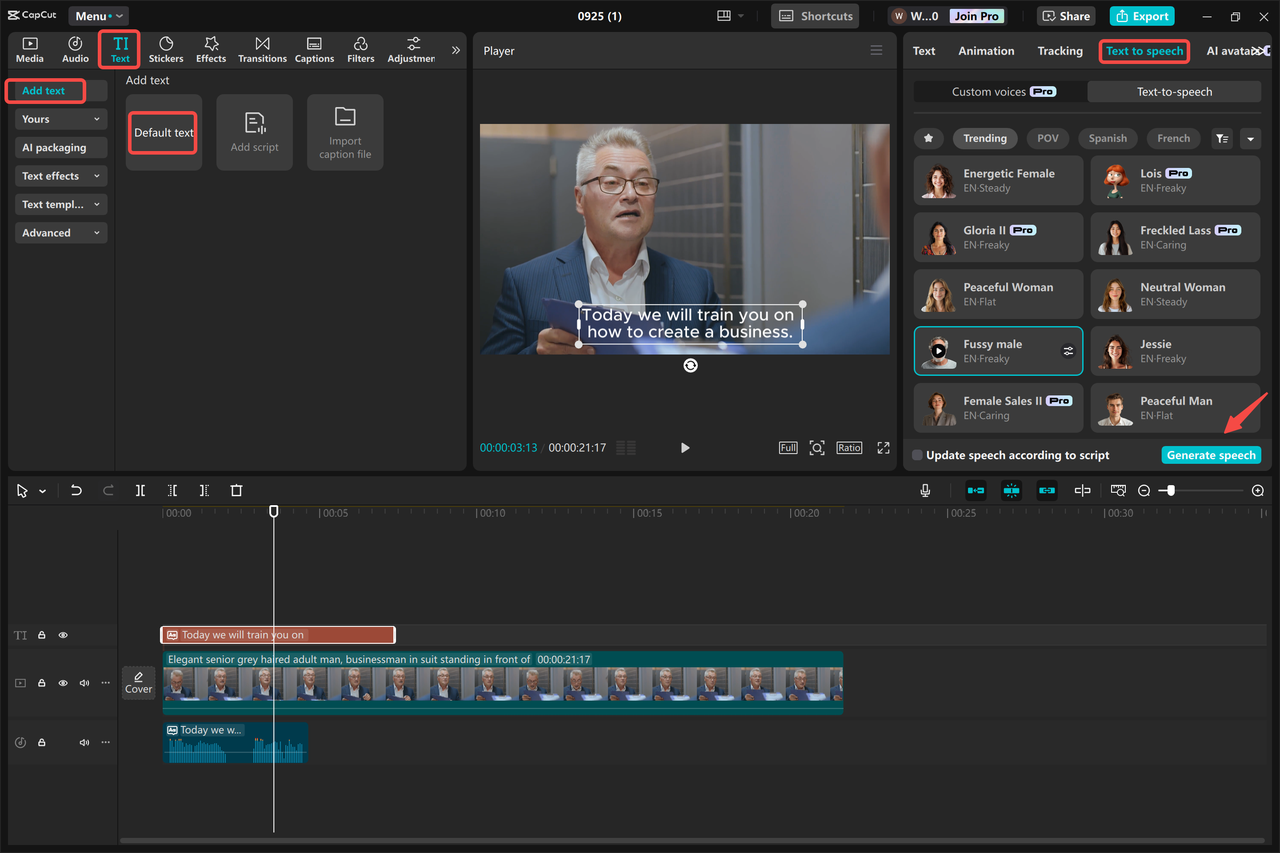The image size is (1280, 853).
Task: Hide the video track with the eye toggle
Action: point(62,682)
